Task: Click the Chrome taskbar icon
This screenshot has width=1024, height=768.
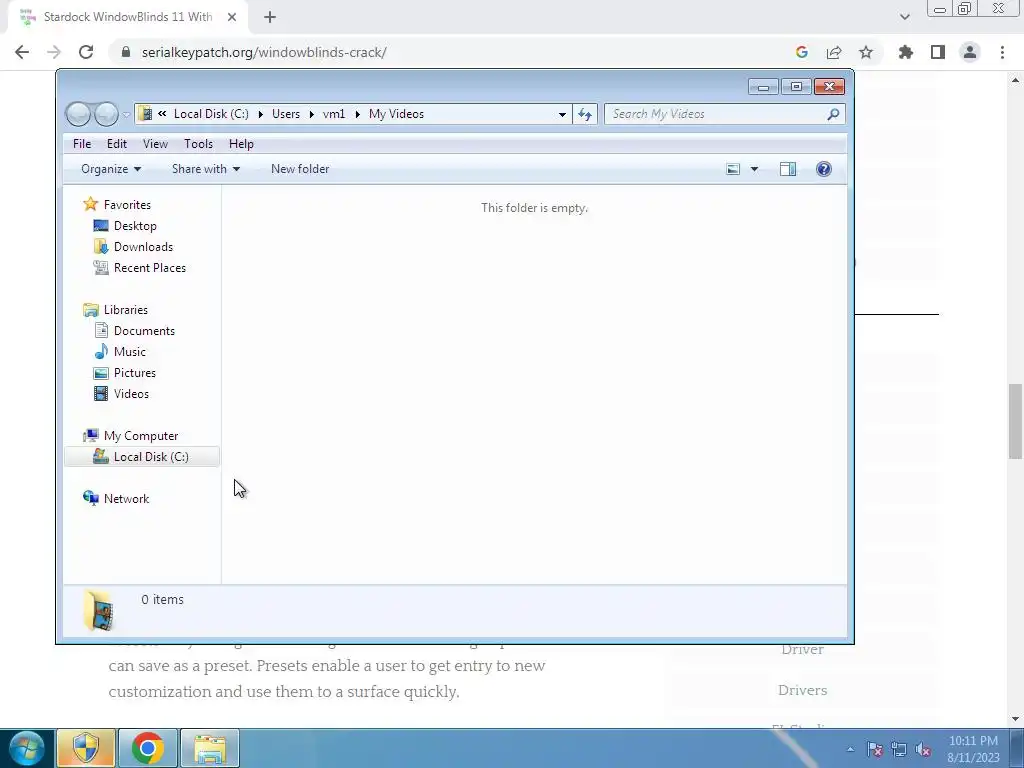Action: click(x=148, y=748)
